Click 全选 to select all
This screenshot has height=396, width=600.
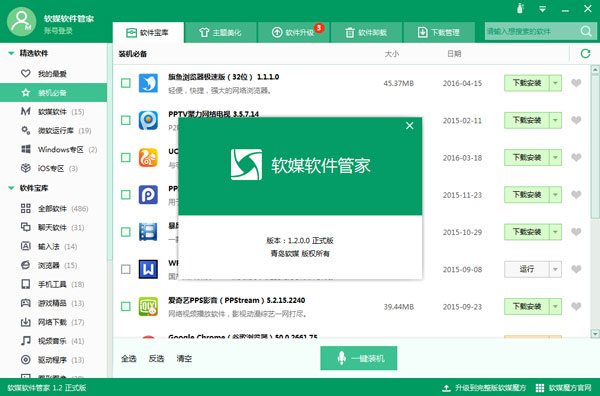click(129, 359)
